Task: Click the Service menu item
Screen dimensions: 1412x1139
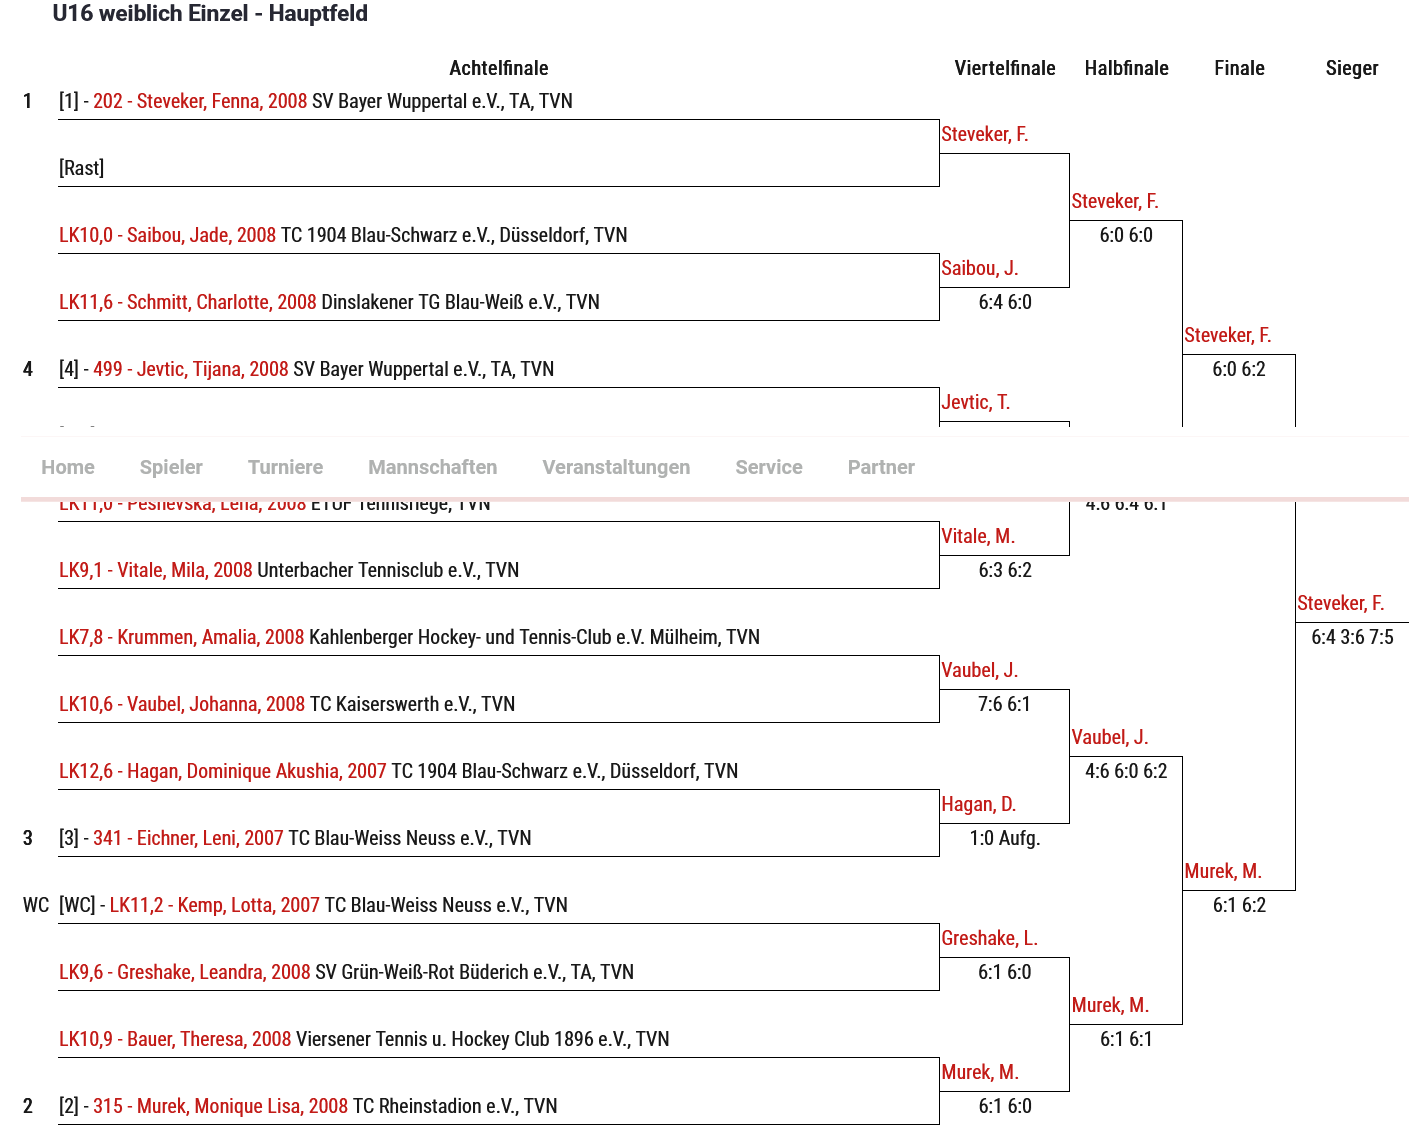Action: [768, 467]
